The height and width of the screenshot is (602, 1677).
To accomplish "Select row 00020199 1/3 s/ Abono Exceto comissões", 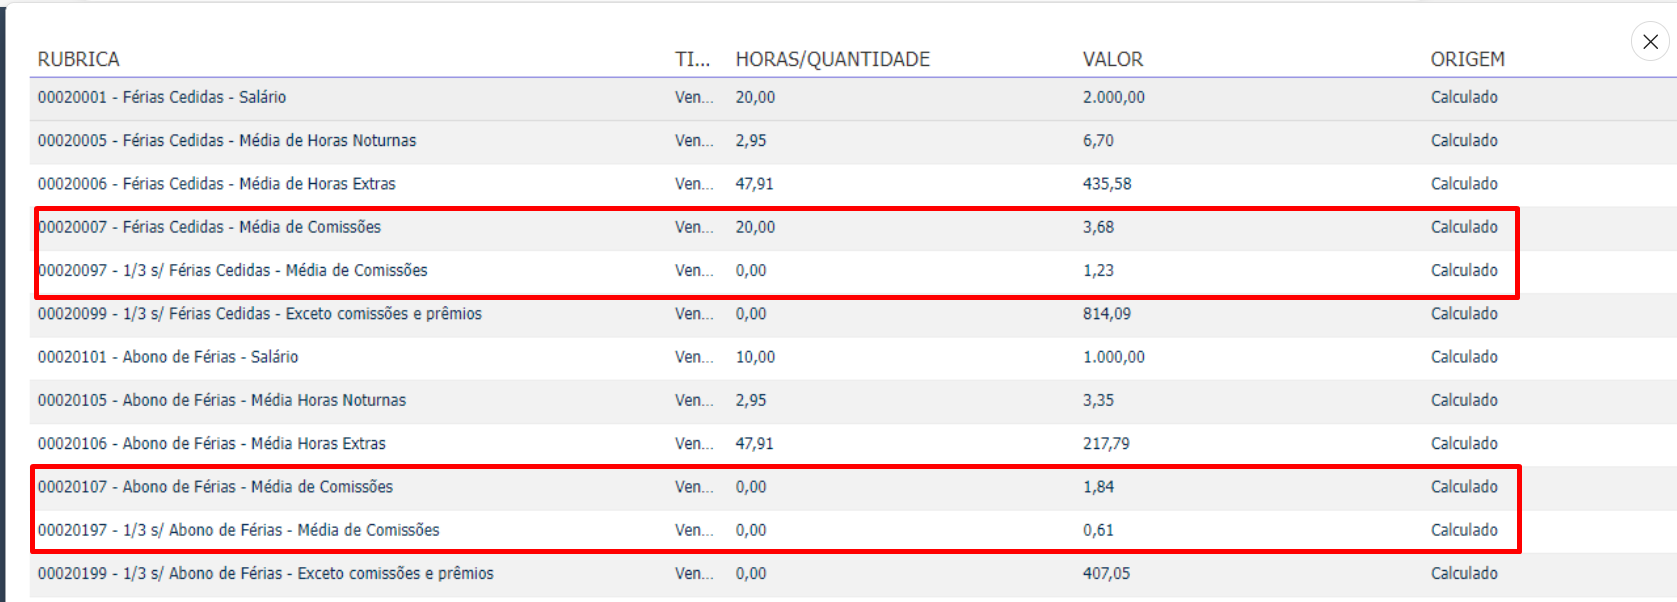I will (853, 574).
